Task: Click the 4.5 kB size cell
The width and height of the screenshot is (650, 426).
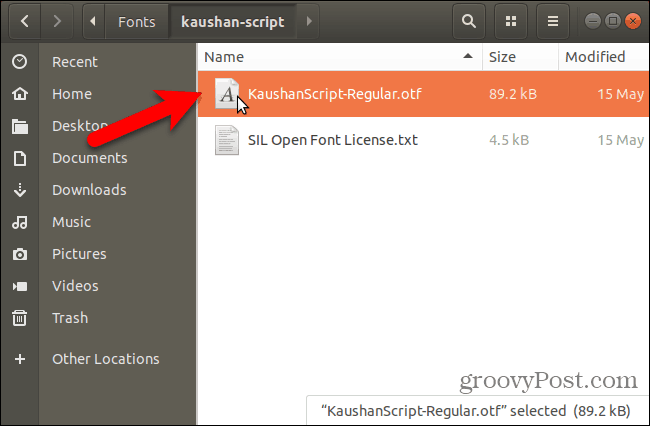Action: click(509, 140)
